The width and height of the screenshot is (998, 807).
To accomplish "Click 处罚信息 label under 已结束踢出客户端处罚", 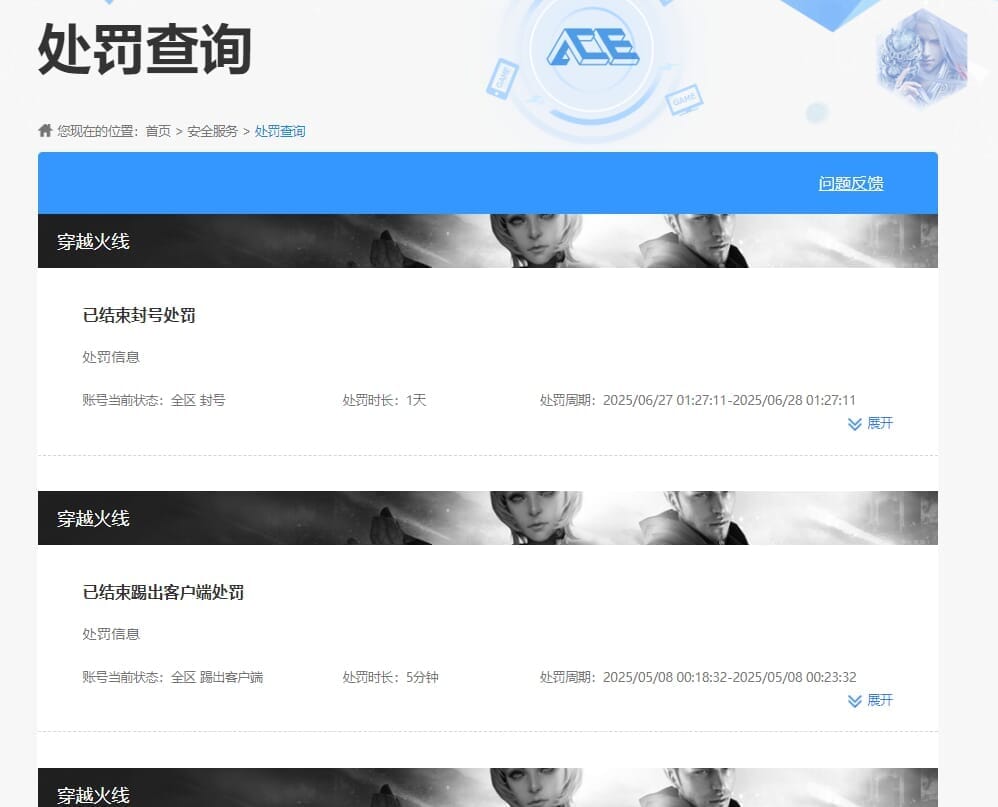I will click(111, 634).
